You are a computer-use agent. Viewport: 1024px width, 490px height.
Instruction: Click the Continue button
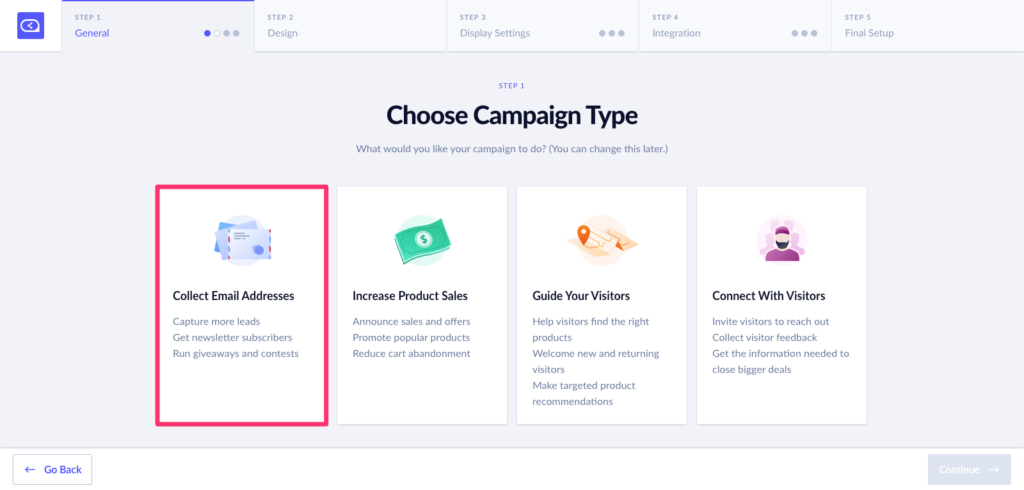(x=969, y=470)
